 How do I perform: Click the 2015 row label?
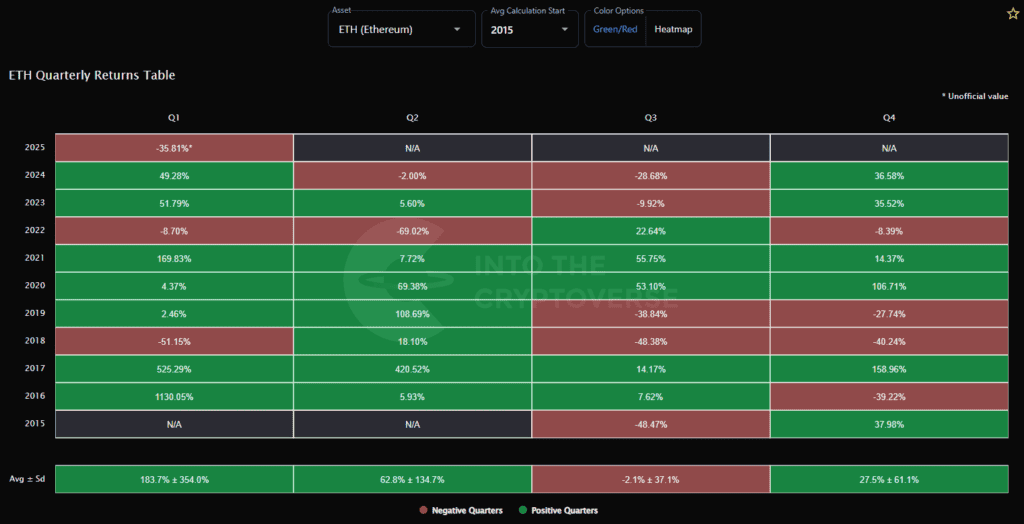(35, 423)
